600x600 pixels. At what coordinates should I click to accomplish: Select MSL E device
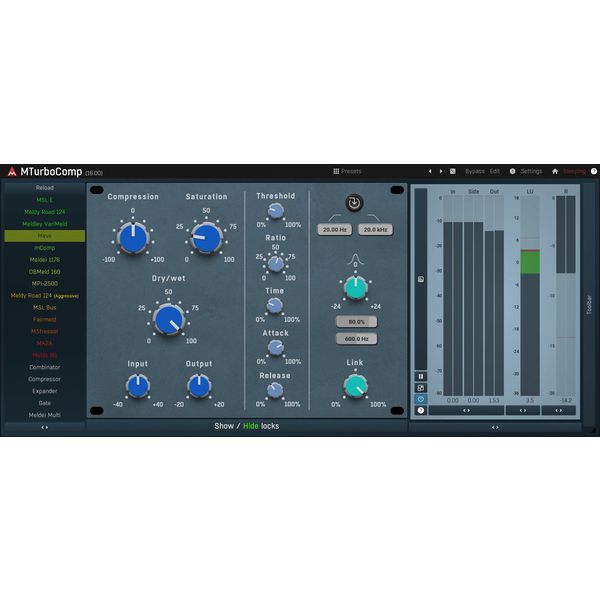pos(45,200)
